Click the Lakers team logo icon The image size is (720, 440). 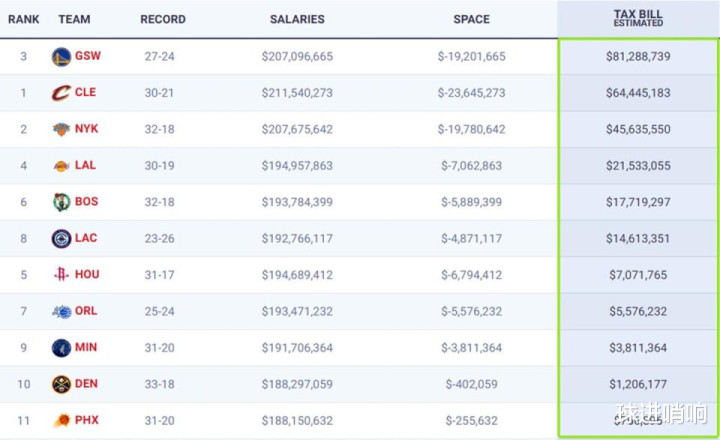coord(61,165)
